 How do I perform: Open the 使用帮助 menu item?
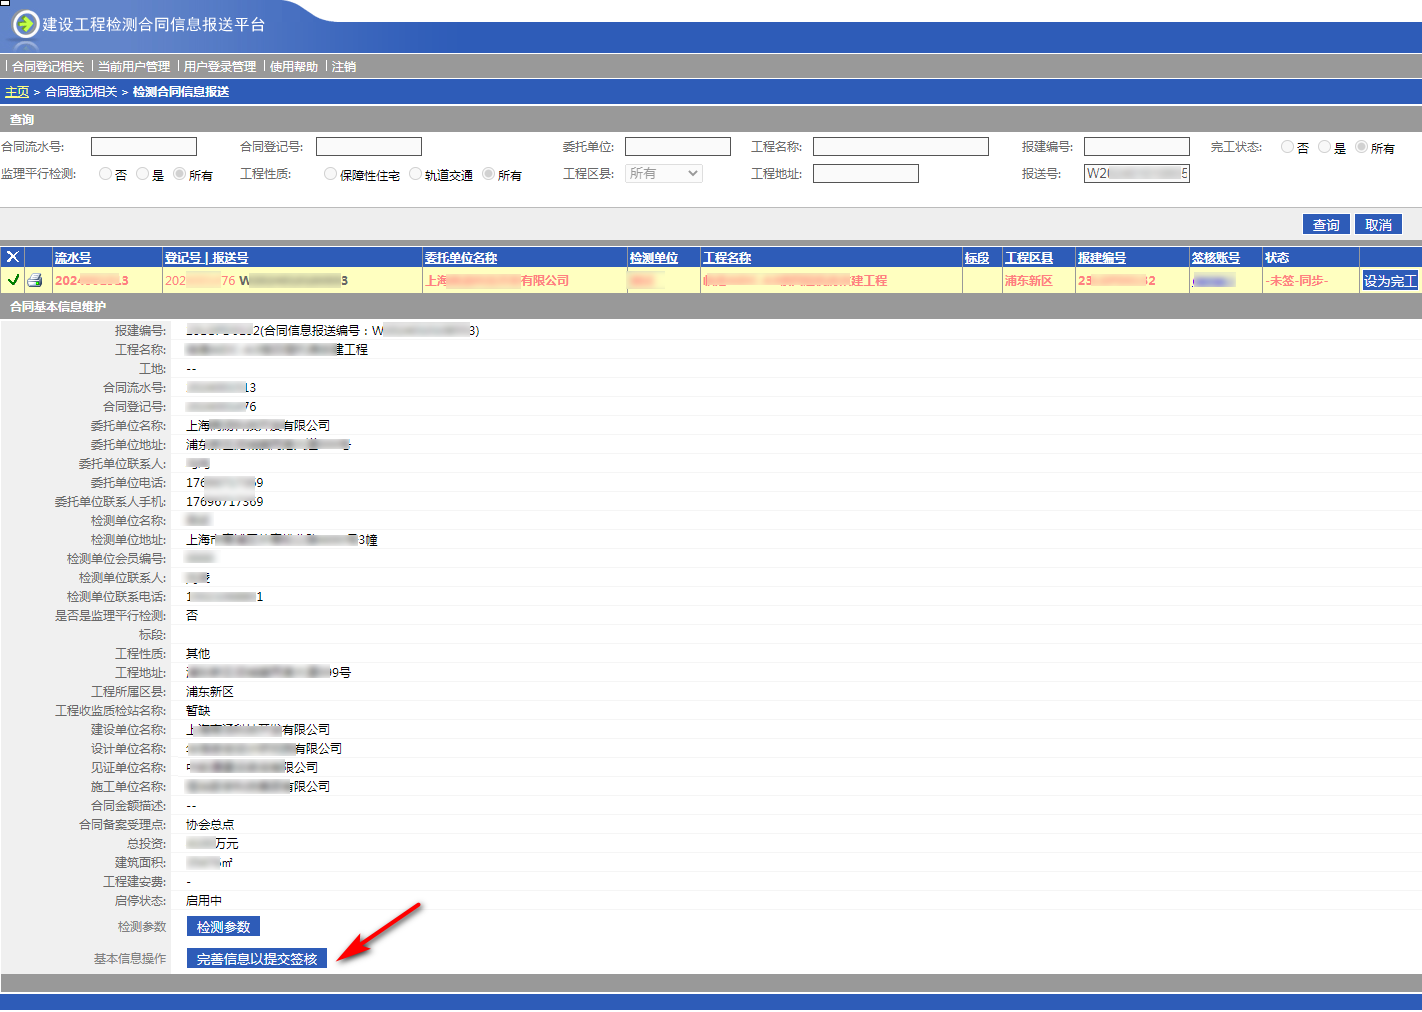tap(293, 66)
